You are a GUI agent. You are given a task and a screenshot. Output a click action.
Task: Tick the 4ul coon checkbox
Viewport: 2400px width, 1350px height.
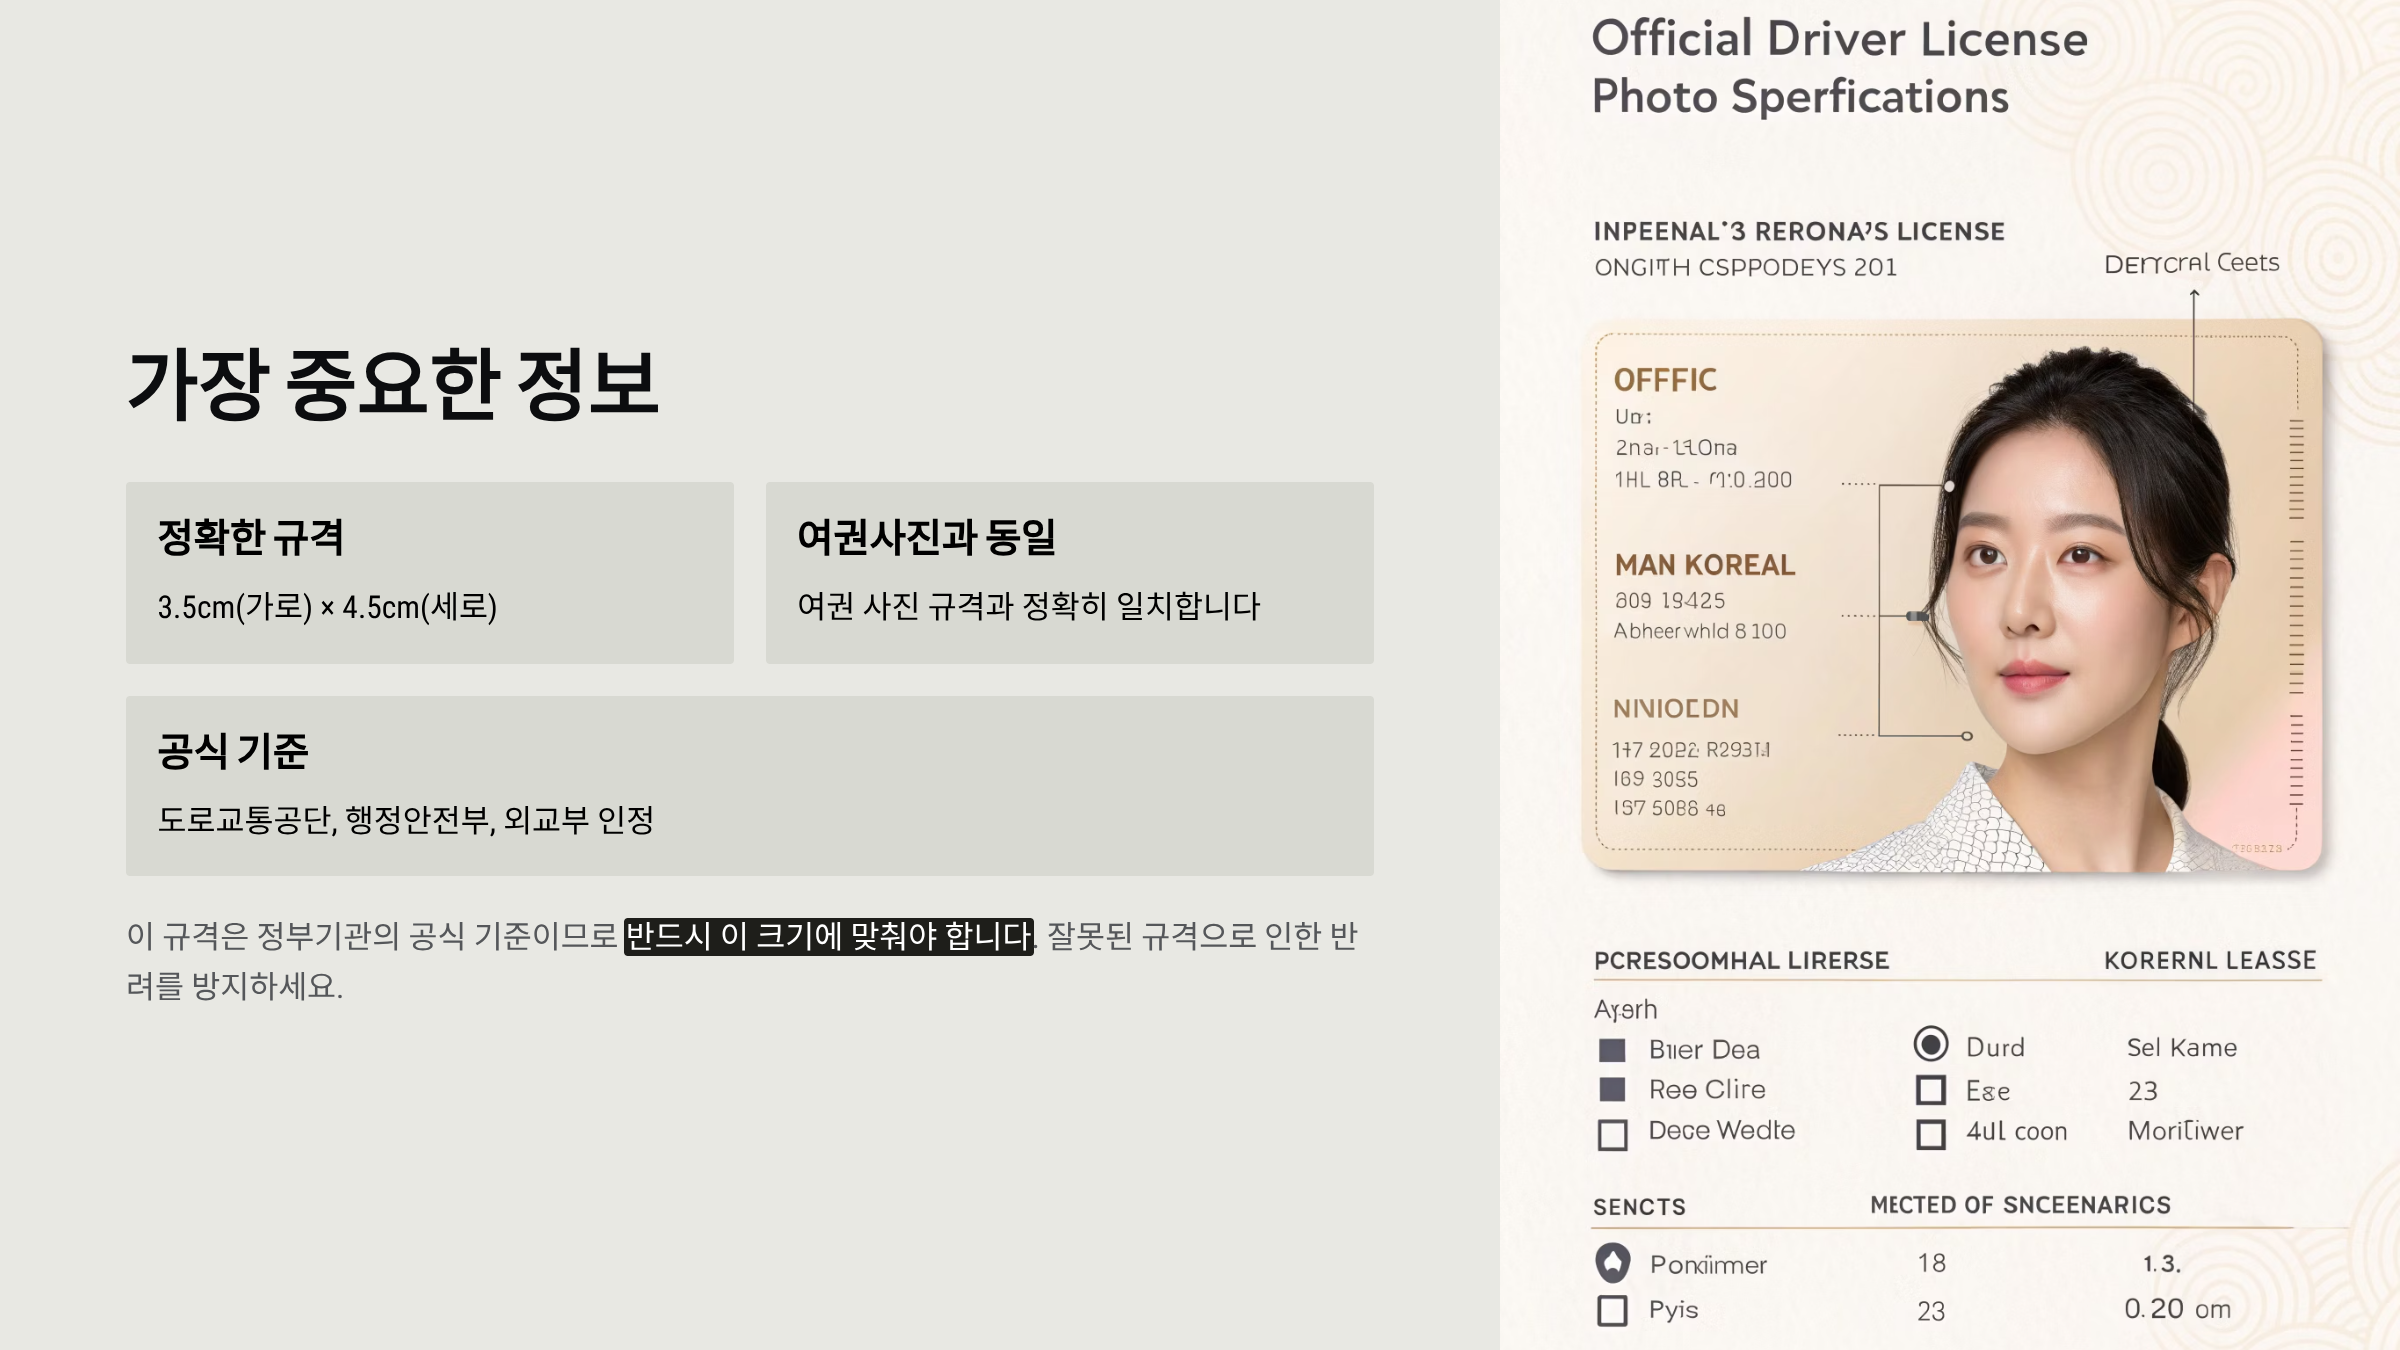point(1931,1134)
